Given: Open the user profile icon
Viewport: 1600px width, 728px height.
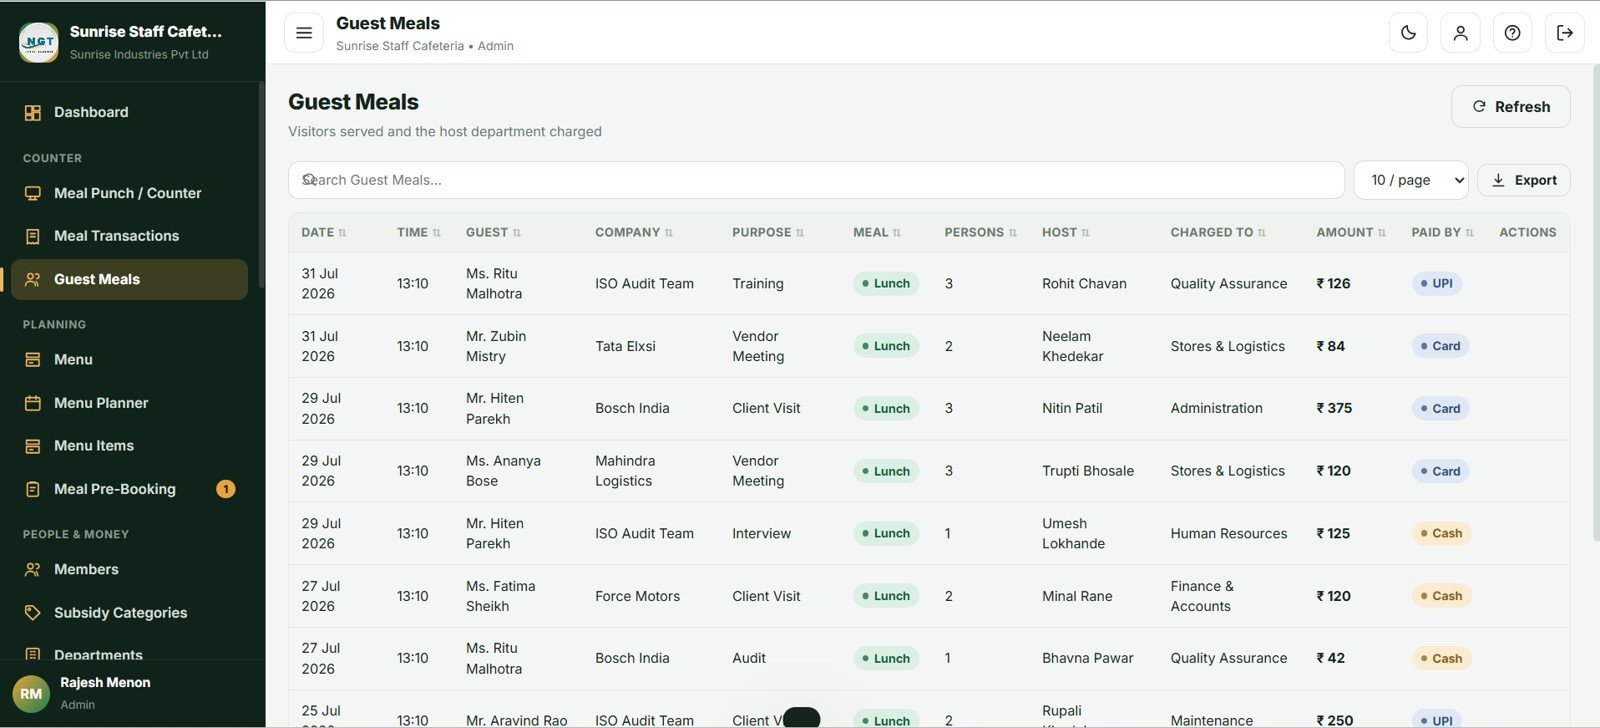Looking at the screenshot, I should [x=1460, y=33].
